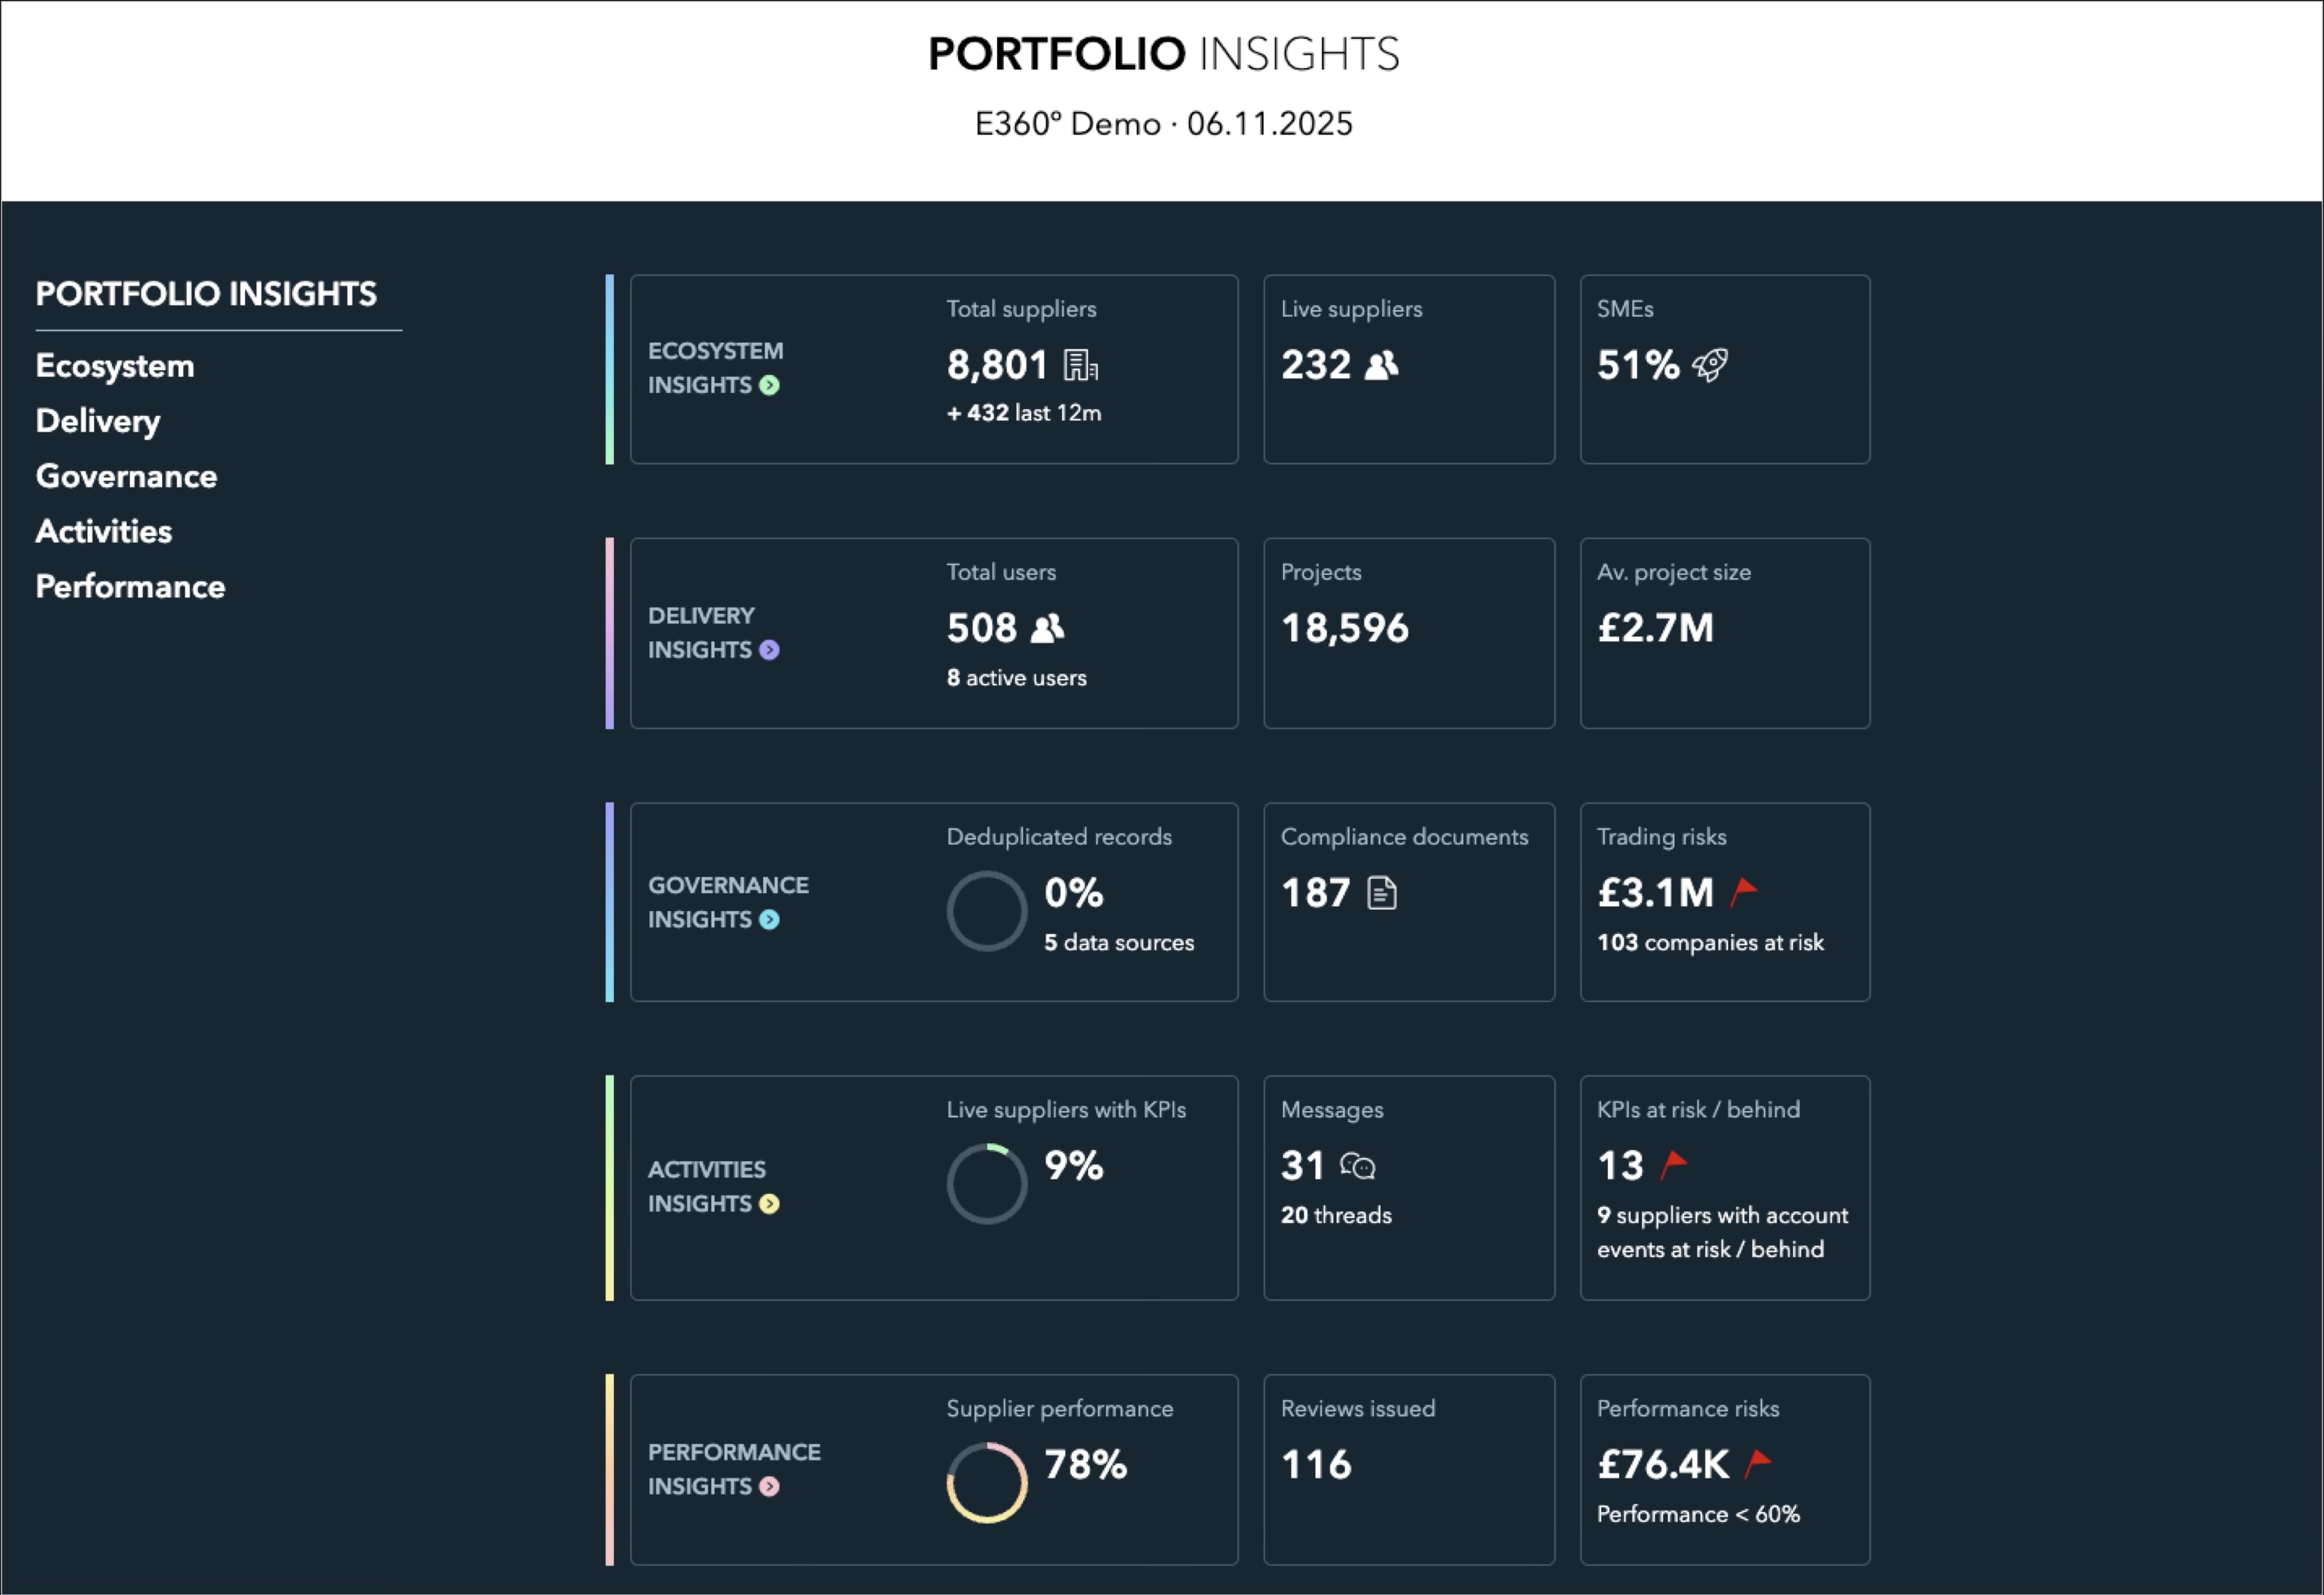Viewport: 2324px width, 1595px height.
Task: Open the Reviews issued 116 card
Action: pos(1409,1470)
